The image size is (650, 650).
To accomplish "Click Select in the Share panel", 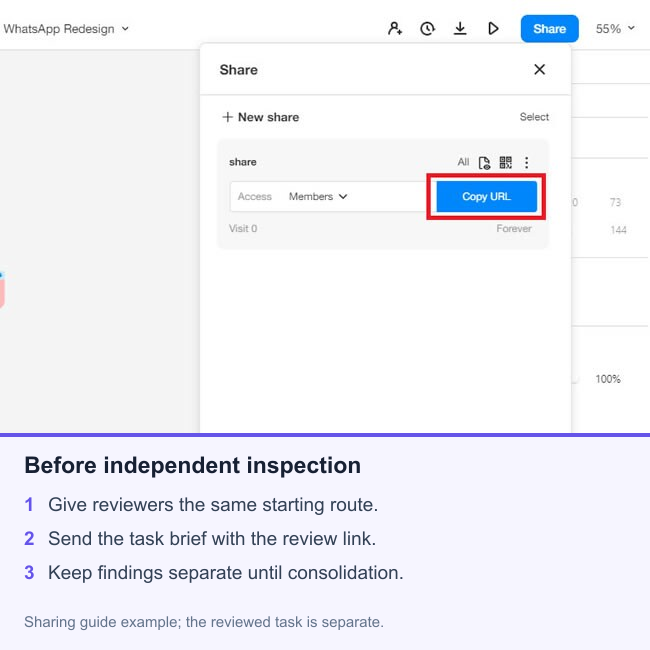I will pyautogui.click(x=534, y=117).
